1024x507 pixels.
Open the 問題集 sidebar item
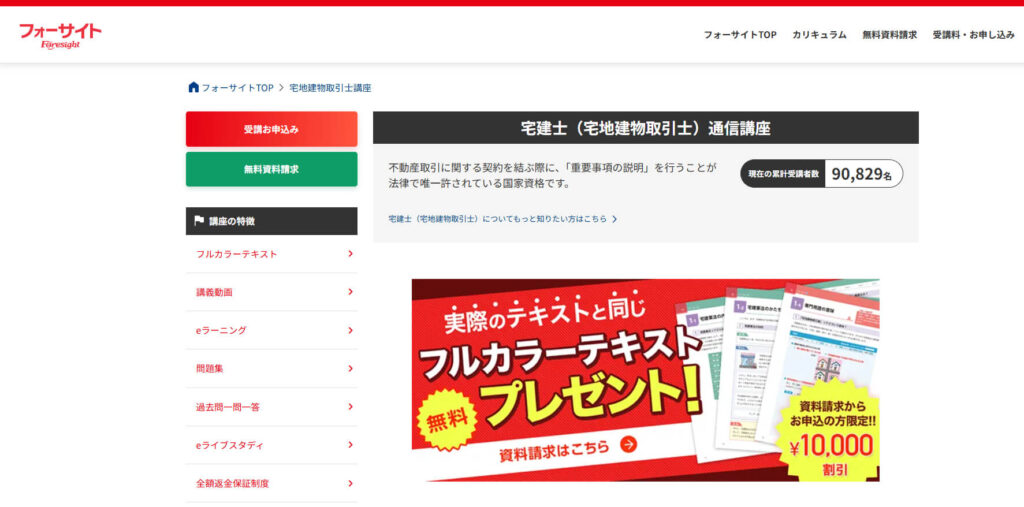click(x=272, y=368)
